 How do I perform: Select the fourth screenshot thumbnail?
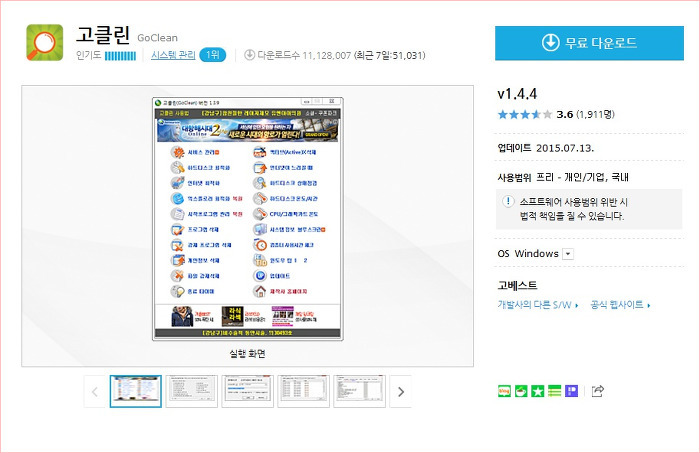pyautogui.click(x=304, y=391)
